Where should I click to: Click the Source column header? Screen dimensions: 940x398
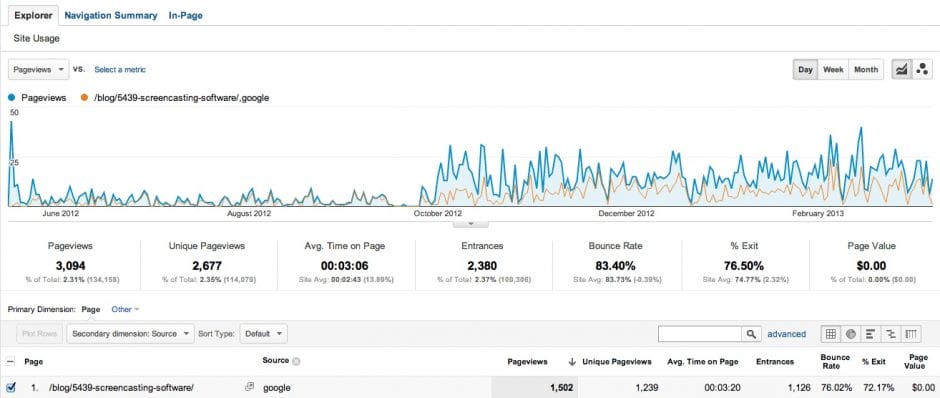pos(276,361)
